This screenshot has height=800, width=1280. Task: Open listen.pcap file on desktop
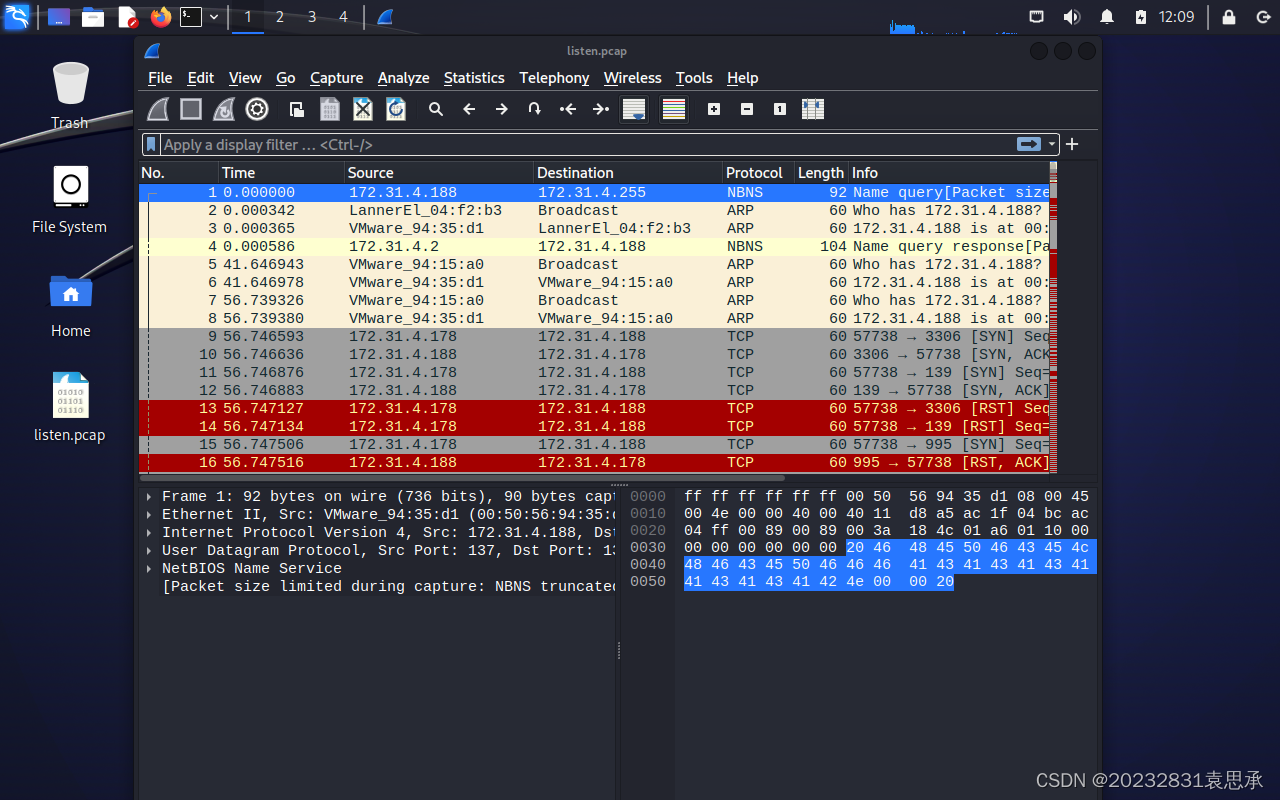pyautogui.click(x=70, y=407)
